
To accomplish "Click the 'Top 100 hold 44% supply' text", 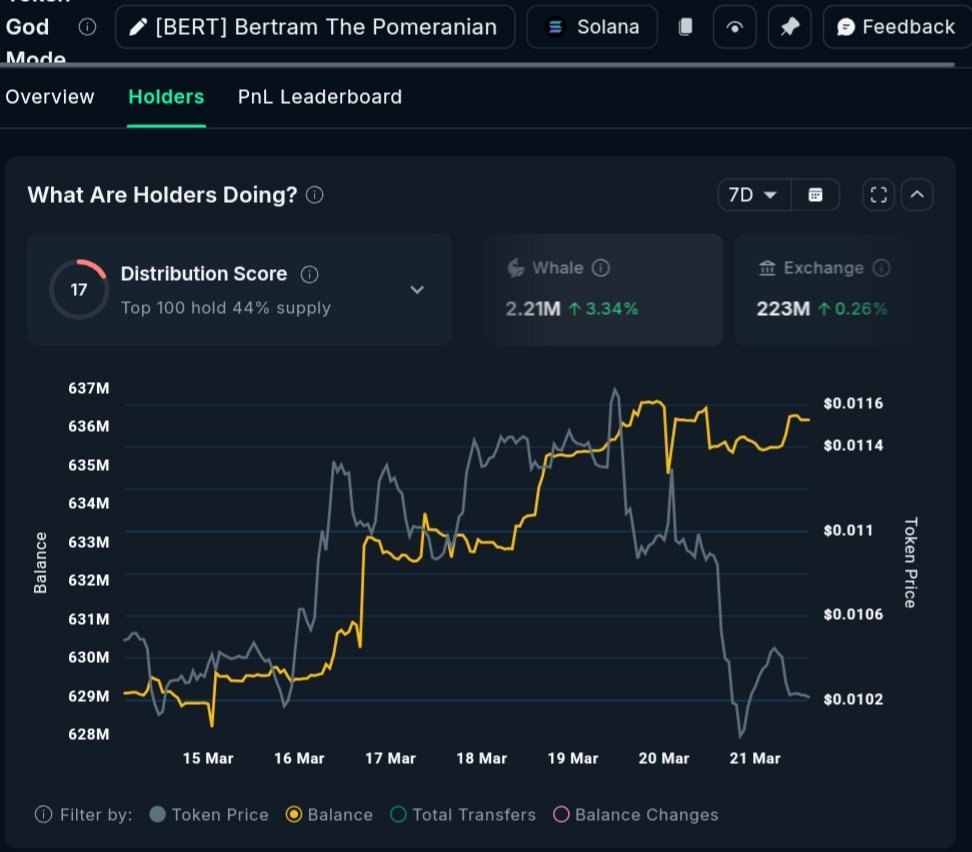I will tap(226, 308).
